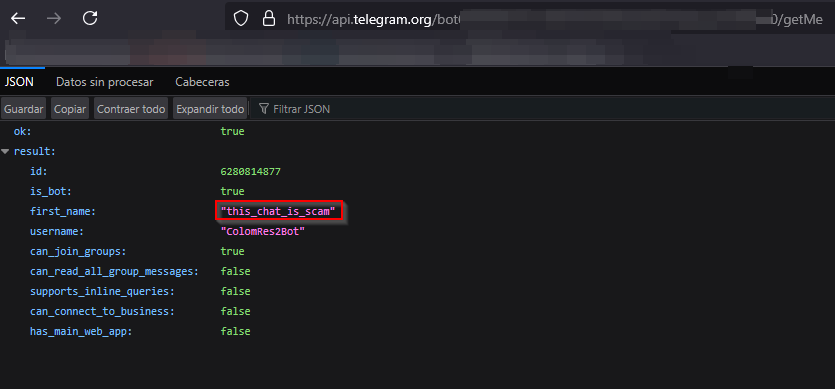Viewport: 835px width, 389px height.
Task: Open the Cabeceras tab
Action: [x=202, y=82]
